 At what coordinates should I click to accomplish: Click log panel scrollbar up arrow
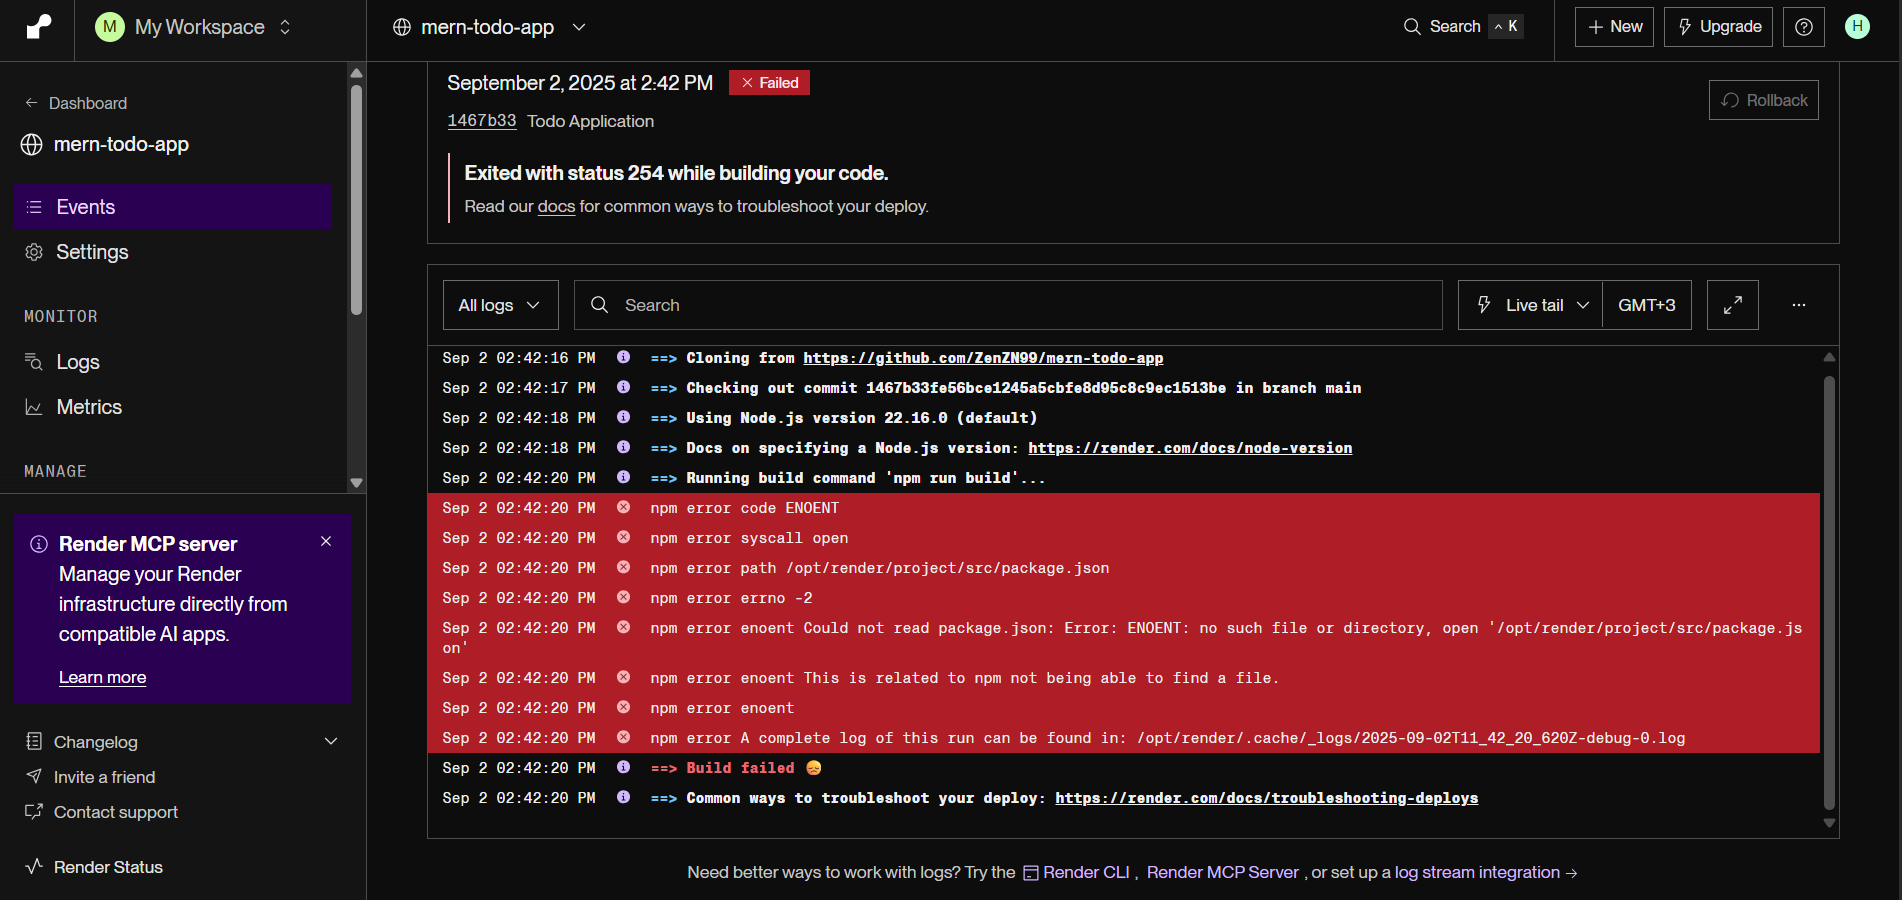coord(1829,357)
